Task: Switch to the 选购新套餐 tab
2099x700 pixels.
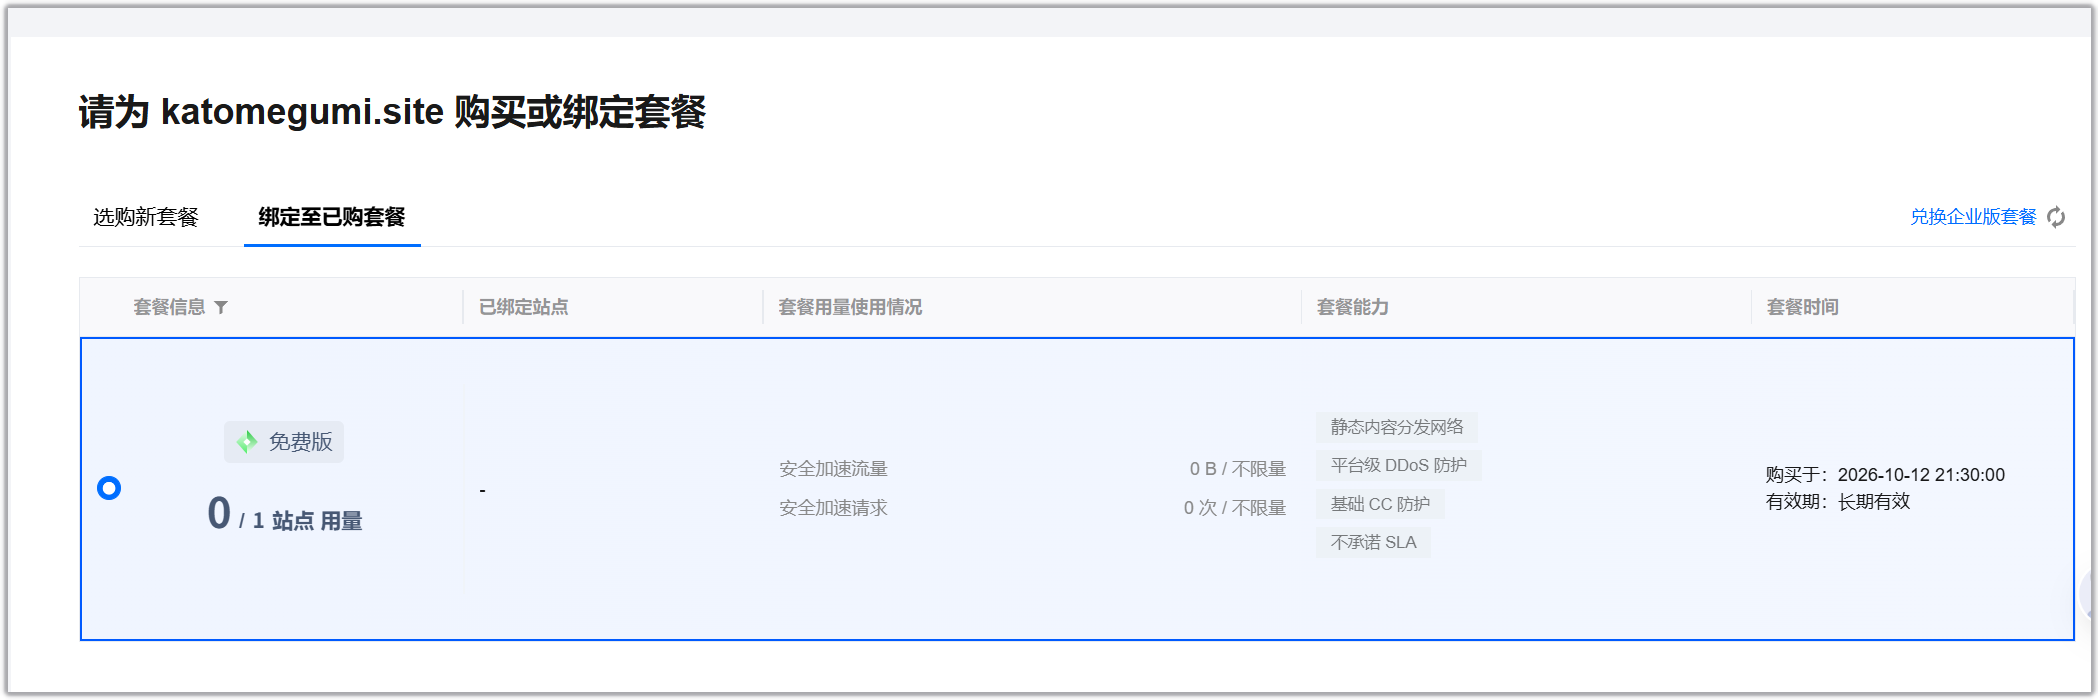Action: click(x=146, y=217)
